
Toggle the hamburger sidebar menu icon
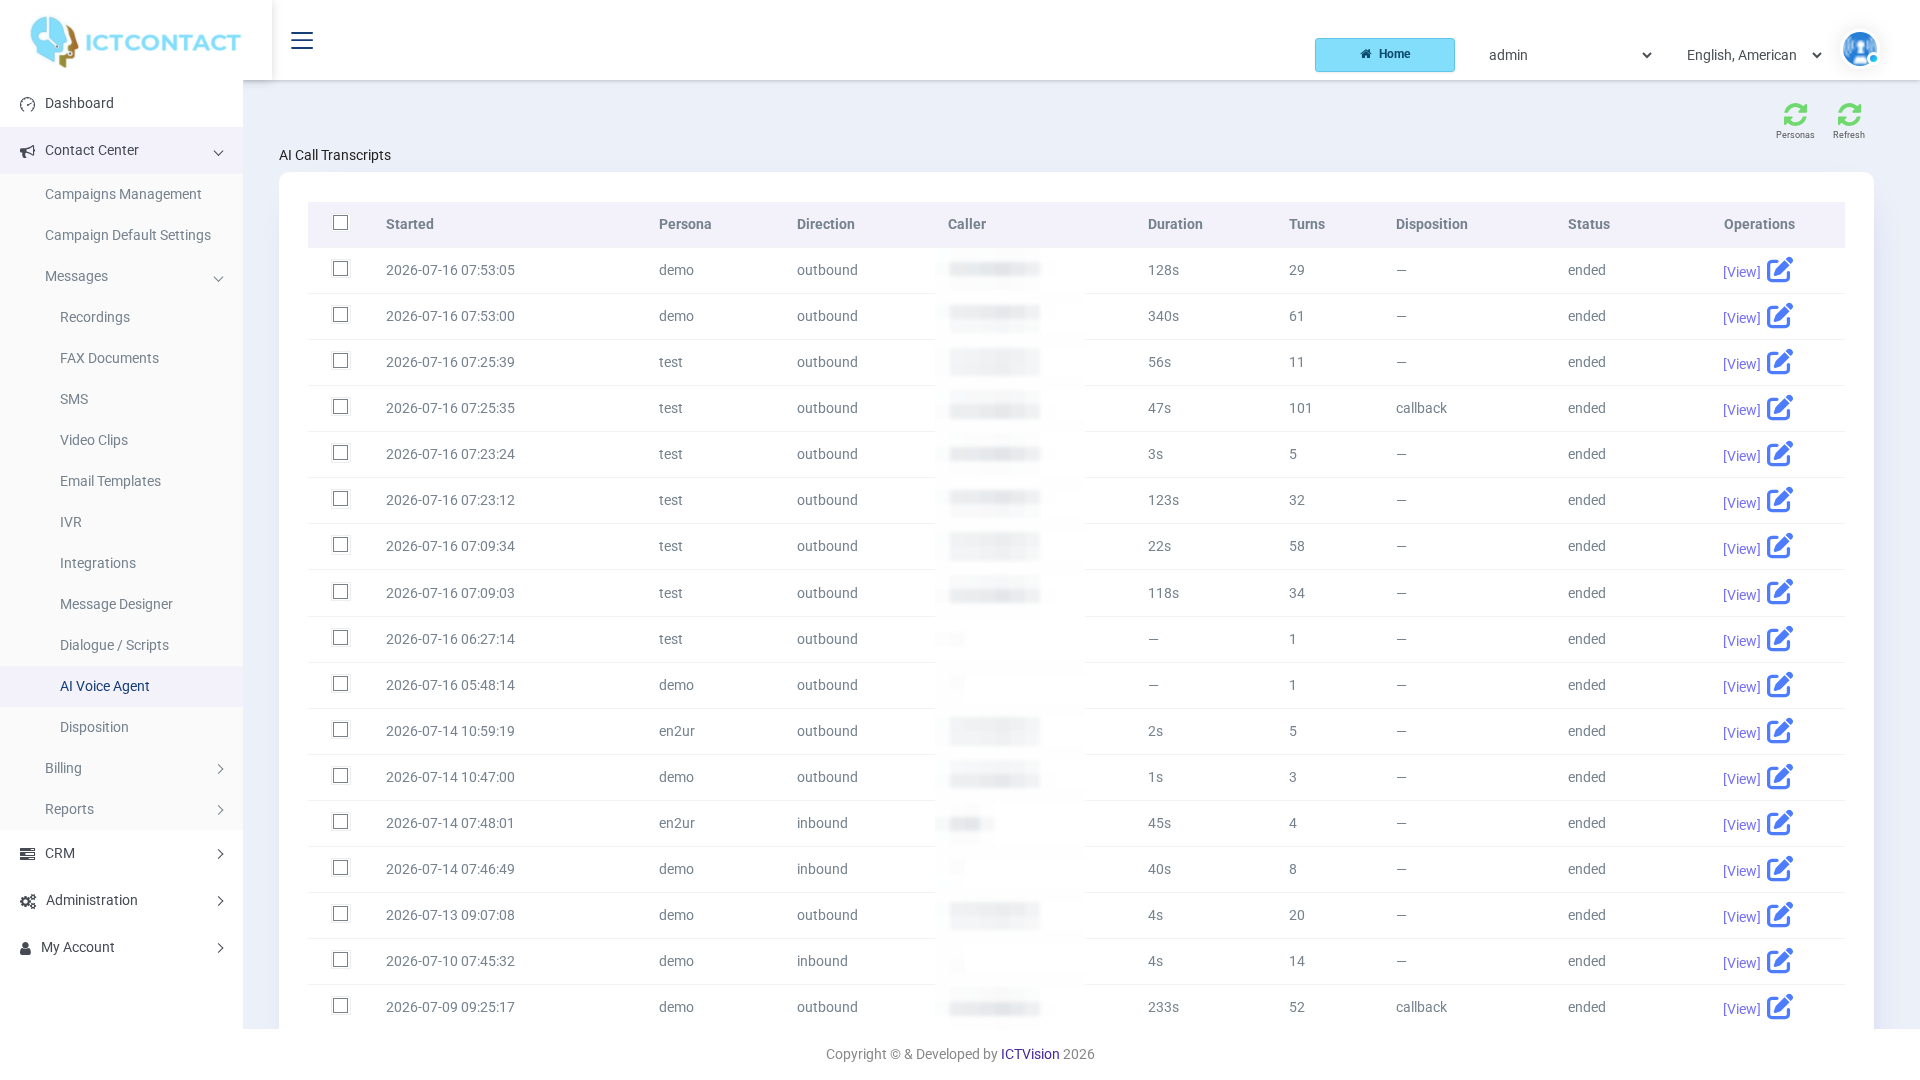point(302,40)
